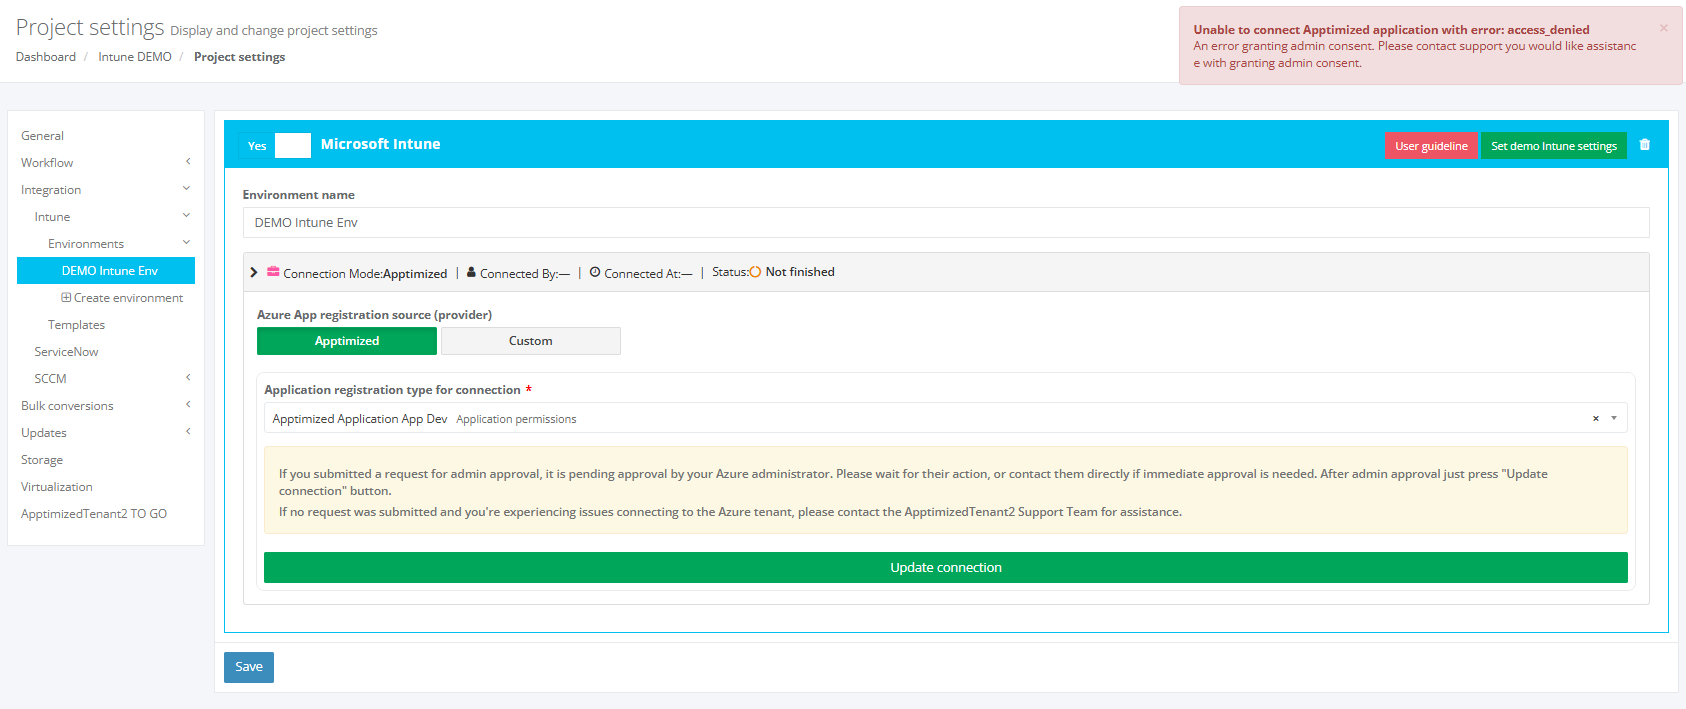1686x709 pixels.
Task: Clear the application registration type selection
Action: (x=1595, y=419)
